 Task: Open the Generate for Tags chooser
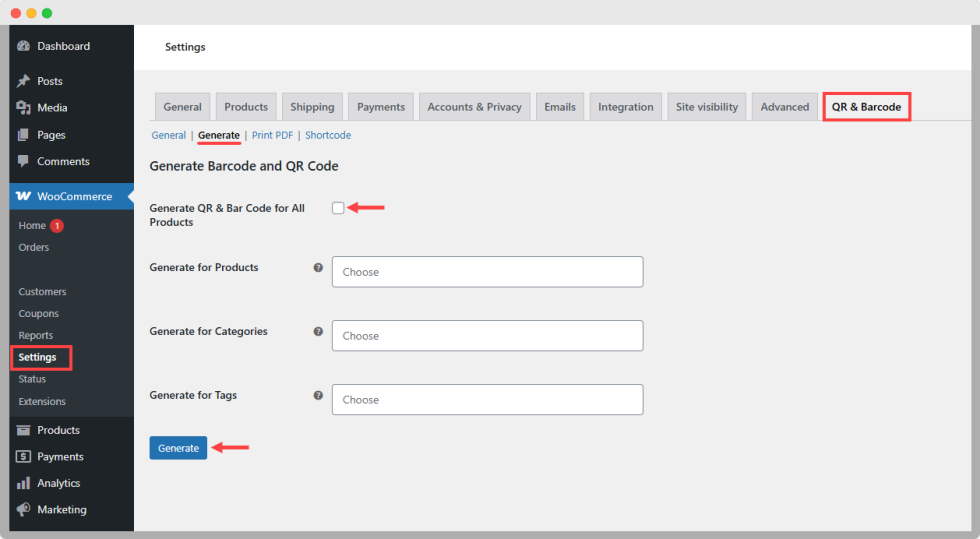click(487, 400)
